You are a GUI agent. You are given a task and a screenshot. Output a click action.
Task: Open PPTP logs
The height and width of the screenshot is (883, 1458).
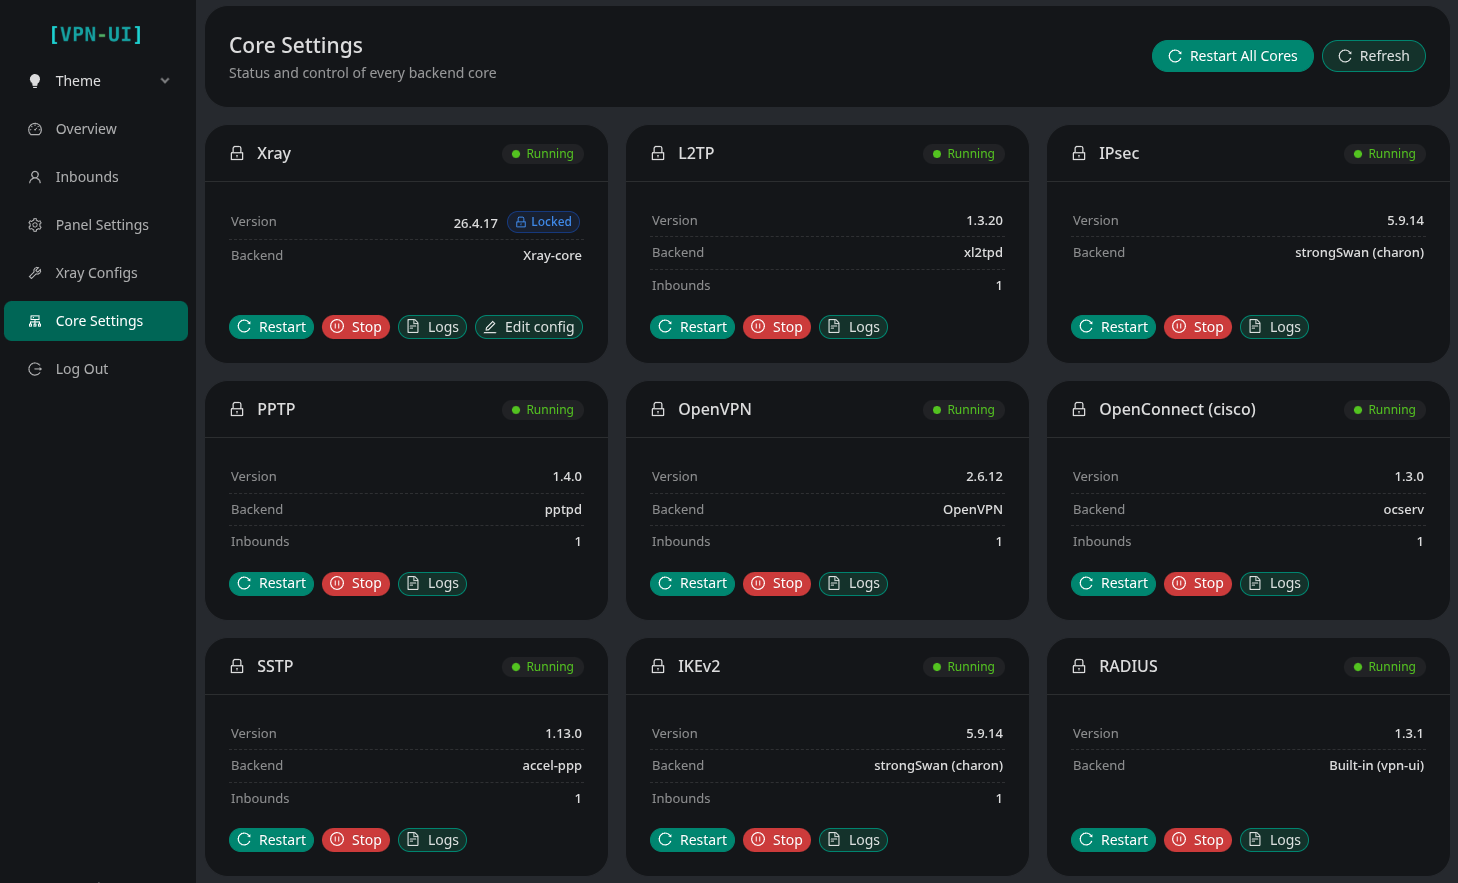point(432,583)
